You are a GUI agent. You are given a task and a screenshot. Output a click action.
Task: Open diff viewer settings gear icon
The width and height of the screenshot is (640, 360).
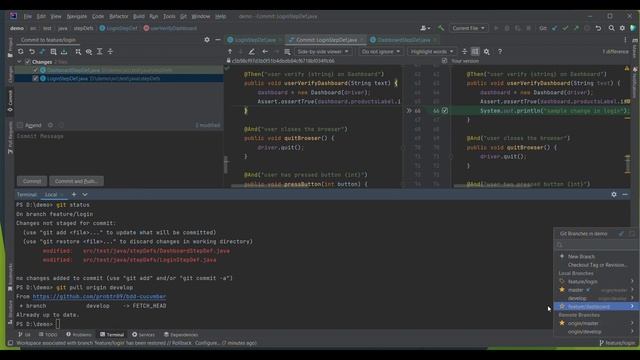[x=487, y=52]
